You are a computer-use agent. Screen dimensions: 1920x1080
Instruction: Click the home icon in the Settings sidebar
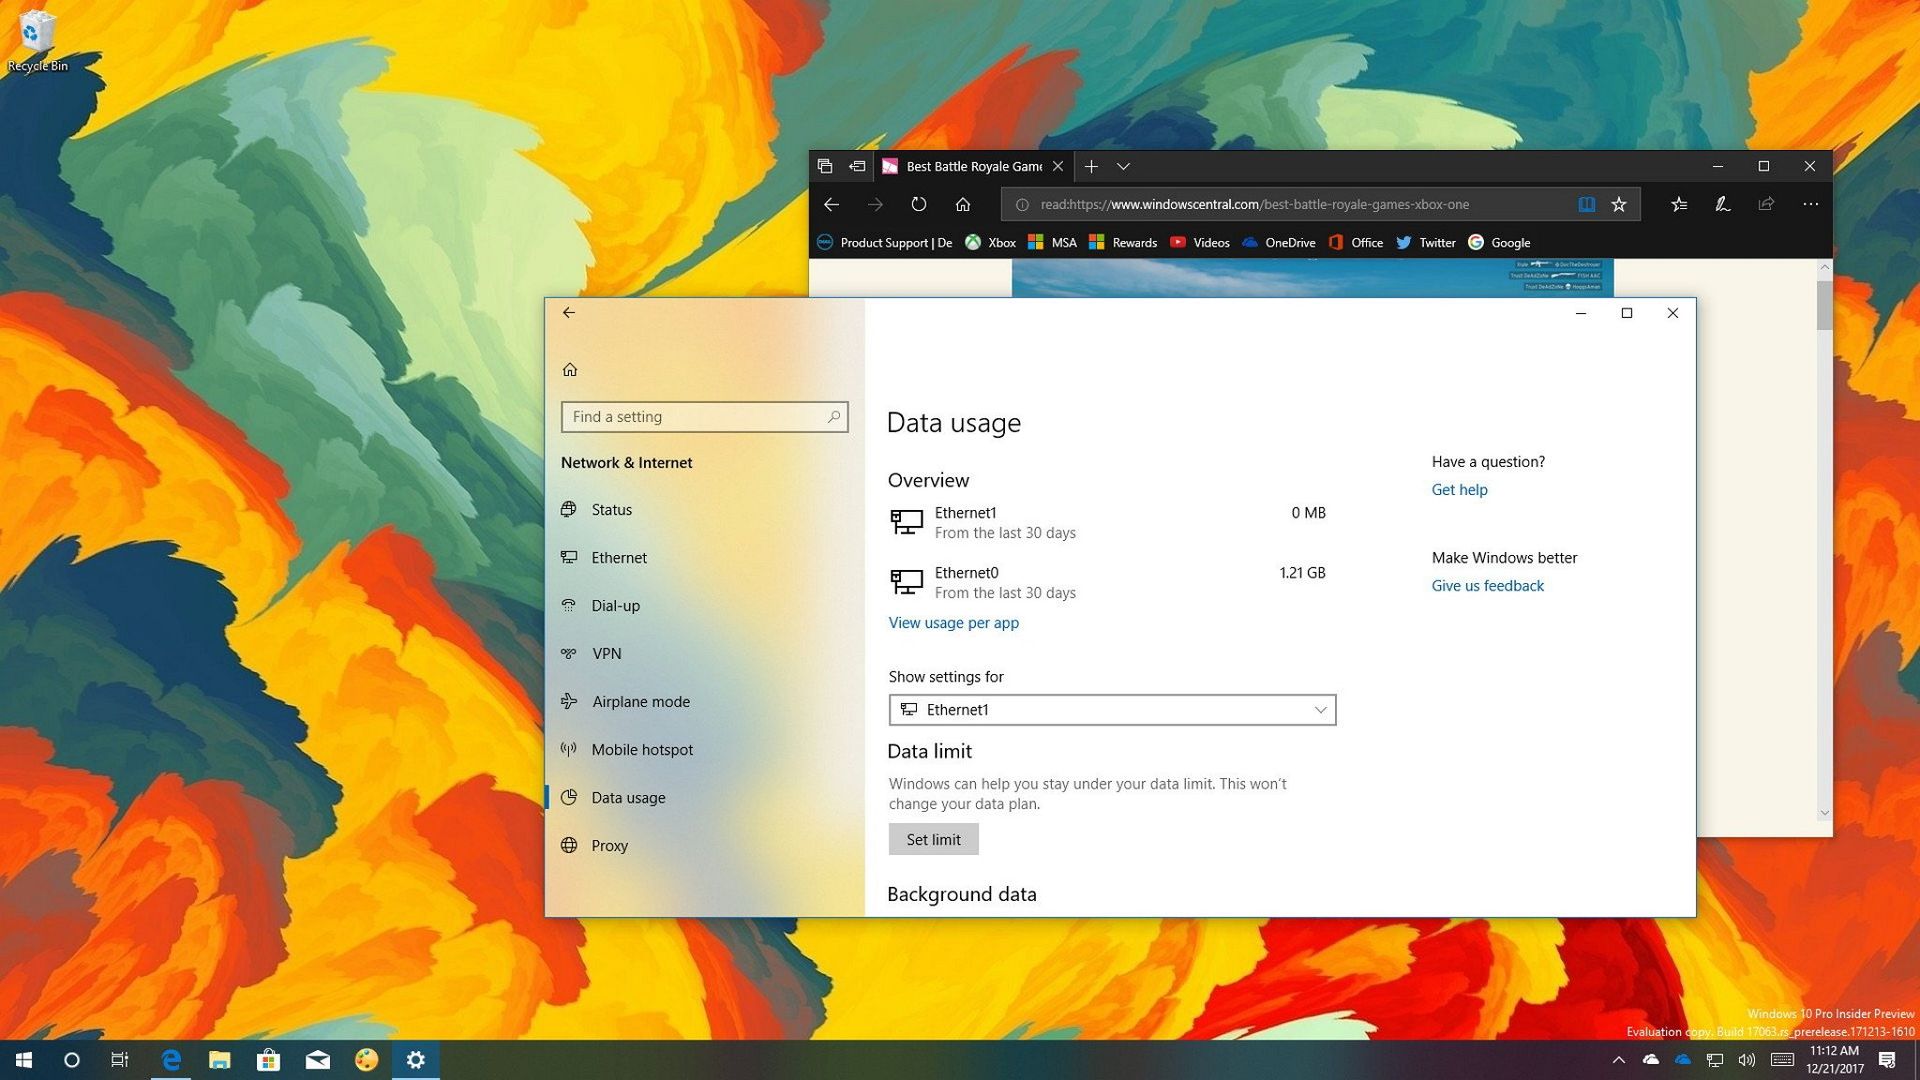pos(570,368)
